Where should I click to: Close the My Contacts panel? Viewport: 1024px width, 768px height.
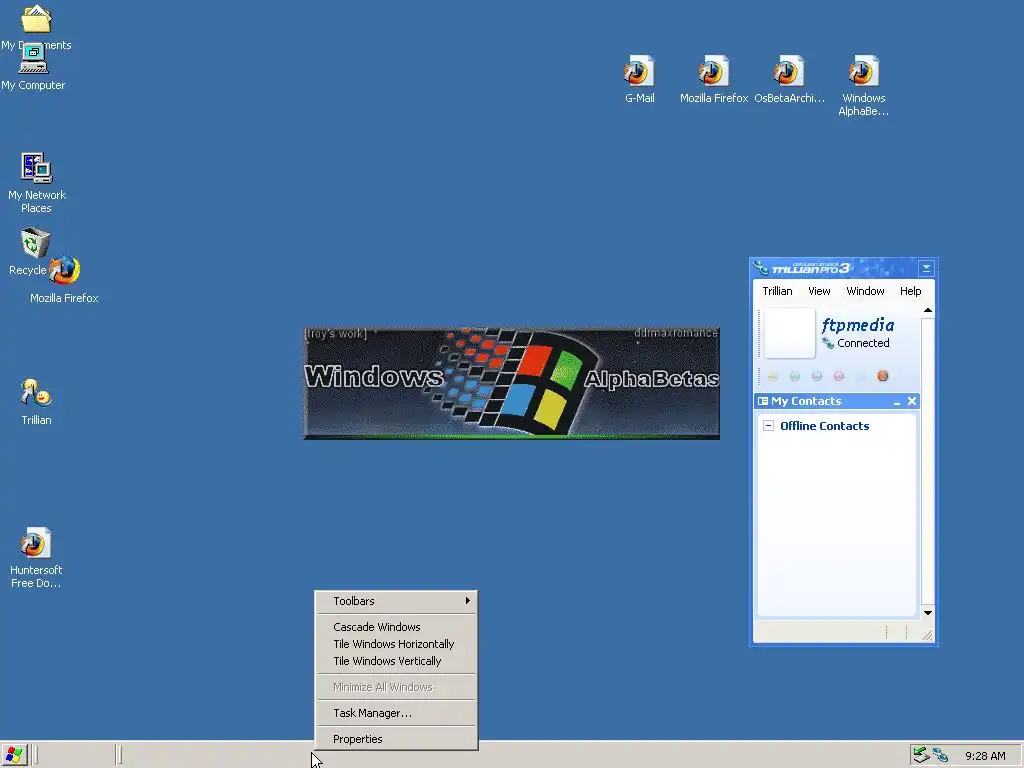click(x=912, y=401)
